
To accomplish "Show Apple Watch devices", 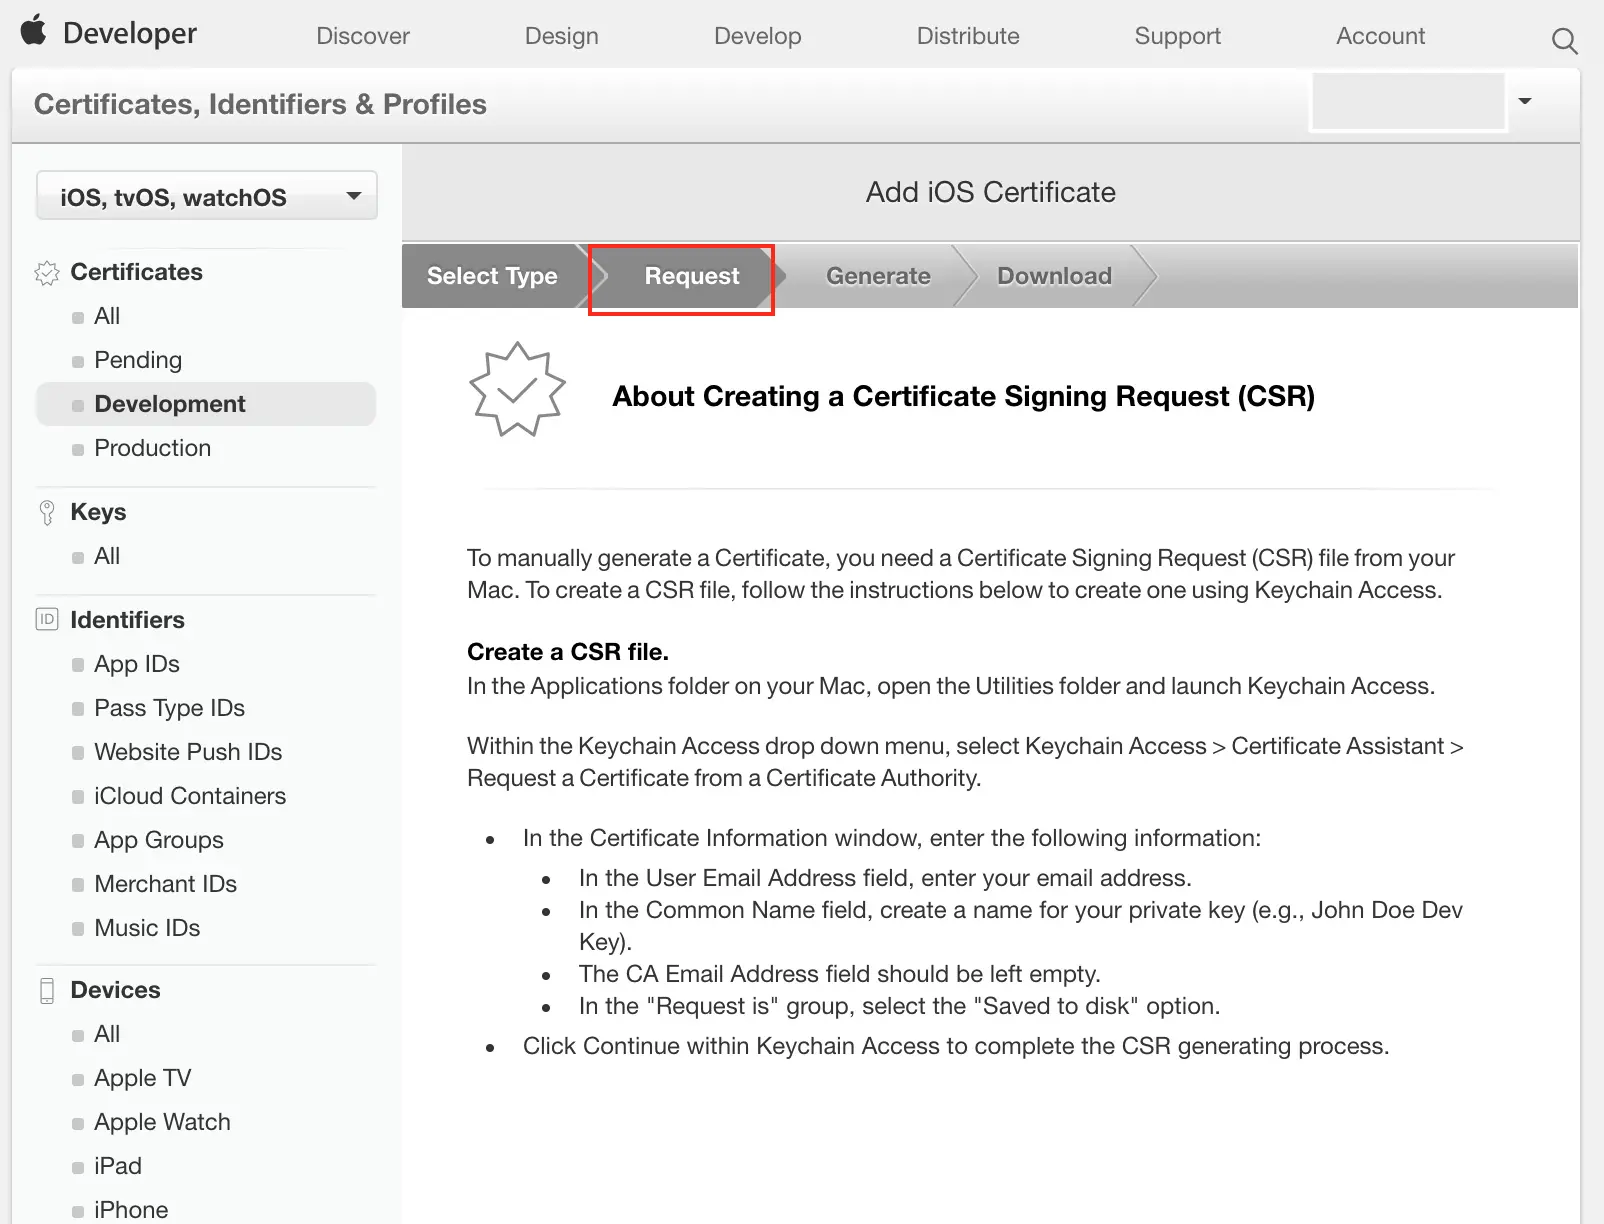I will (162, 1122).
